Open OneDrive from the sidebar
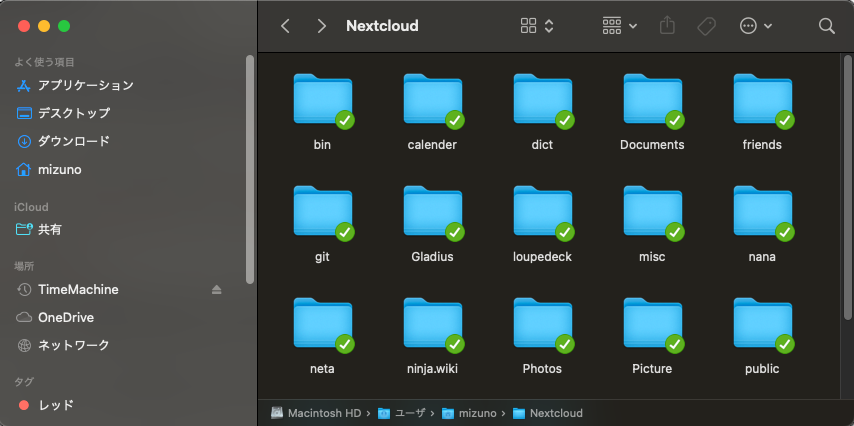The image size is (854, 426). pyautogui.click(x=65, y=317)
